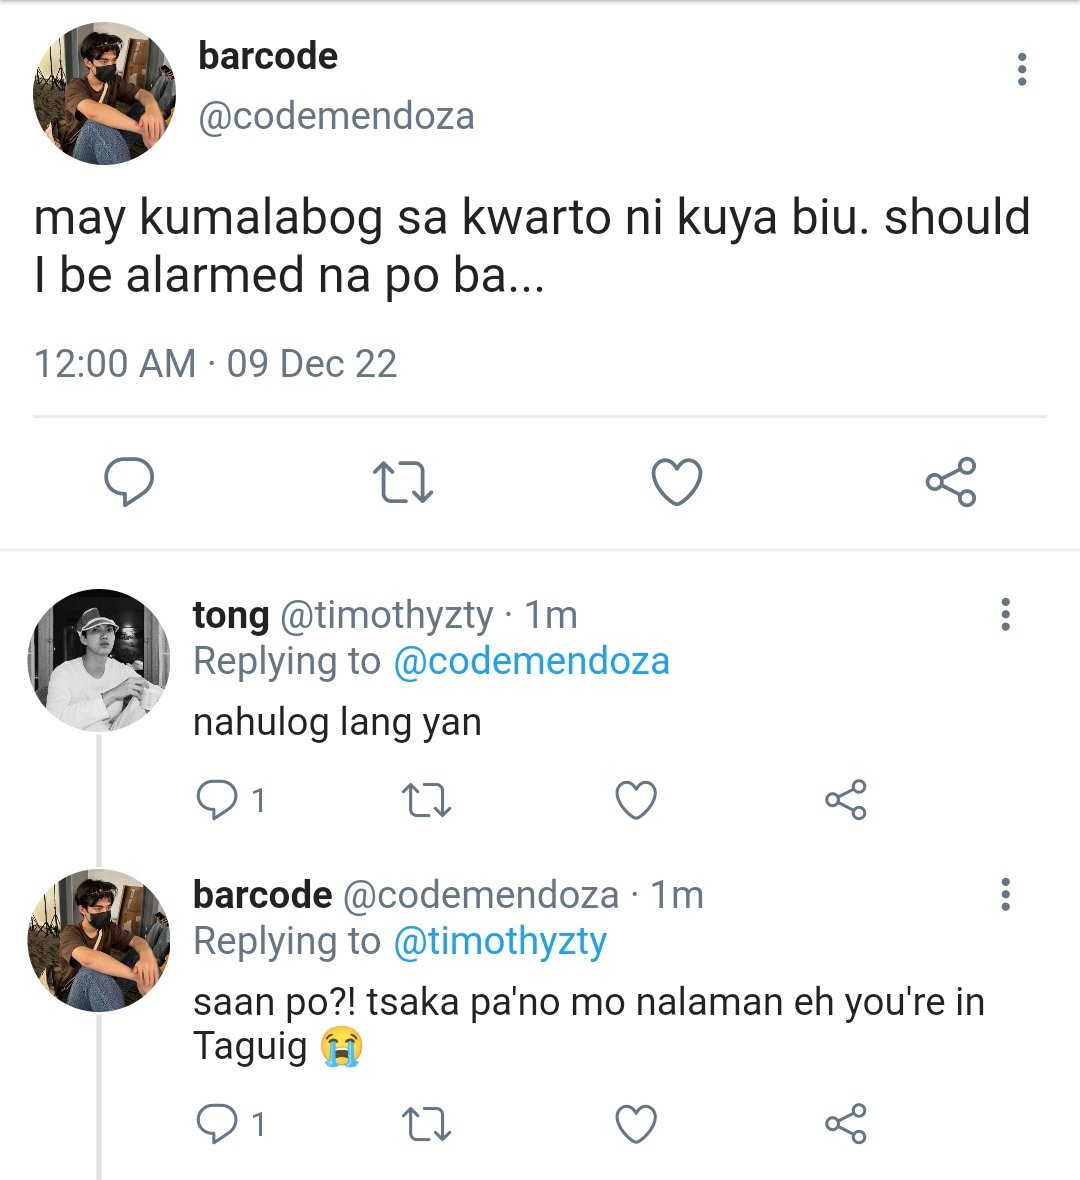Retweet tong's reply tweet

pos(427,800)
